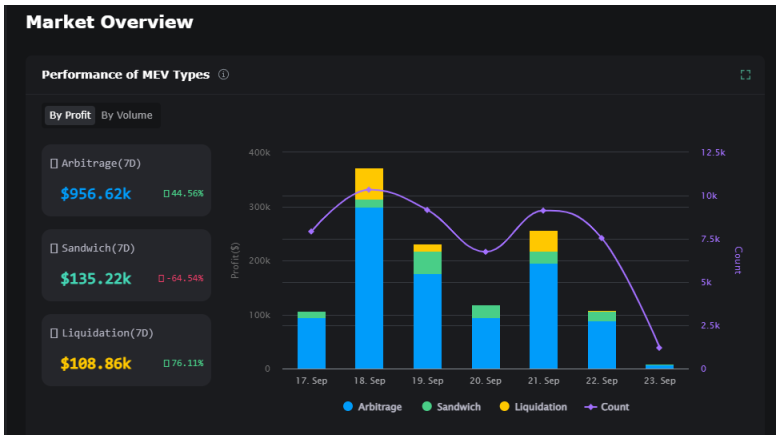The width and height of the screenshot is (783, 441).
Task: Click the info icon beside Performance of MEV Types
Action: pos(224,74)
